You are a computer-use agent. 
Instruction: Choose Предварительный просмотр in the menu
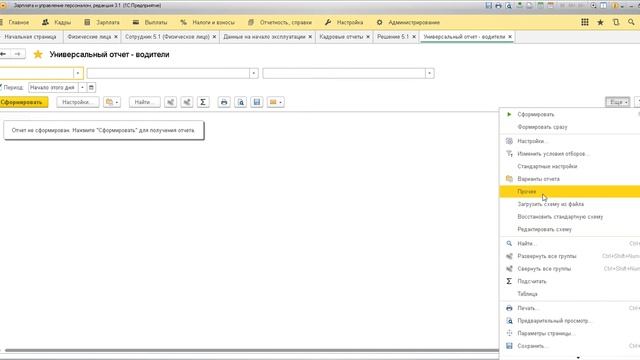tap(570, 321)
